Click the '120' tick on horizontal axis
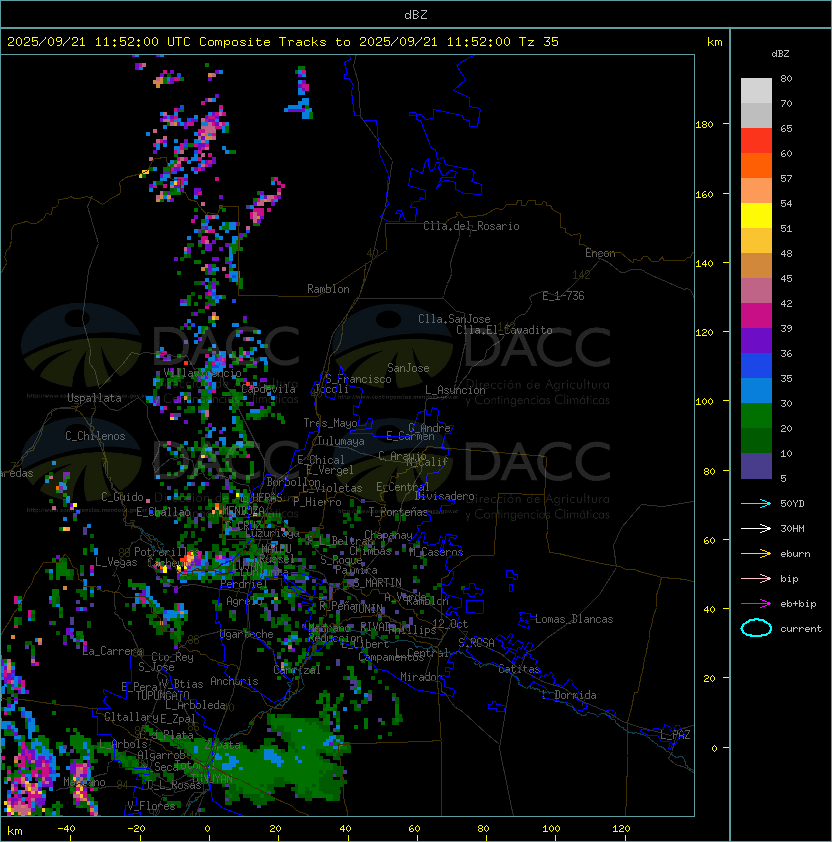This screenshot has width=832, height=842. point(621,829)
